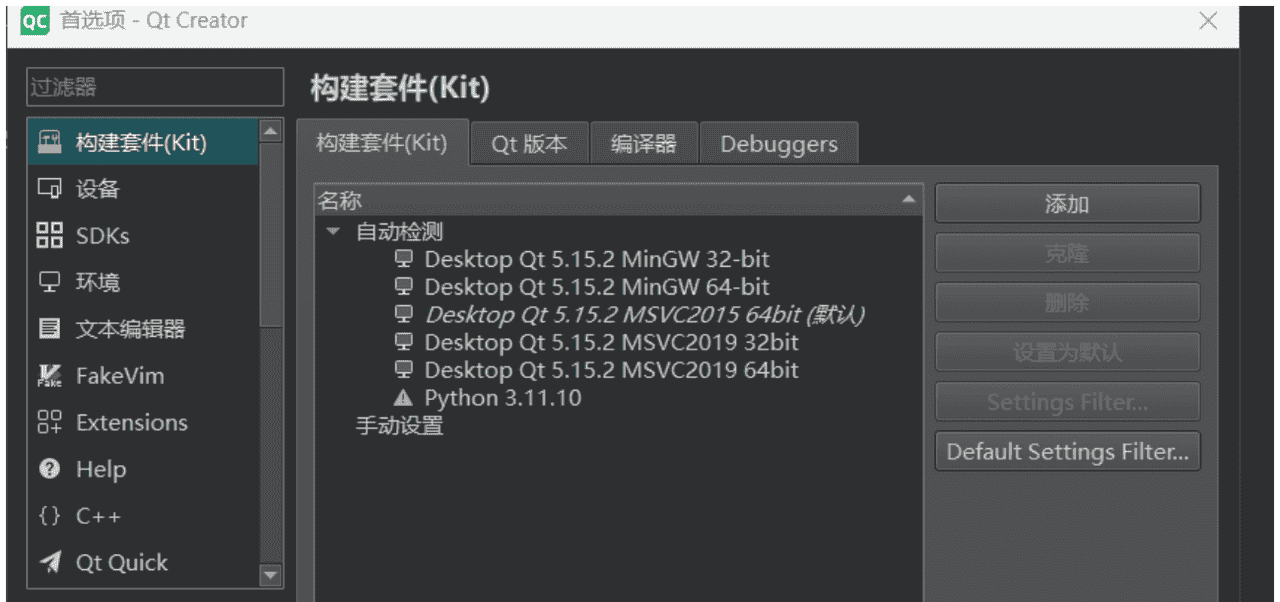Click the 过滤器 filter input box
The height and width of the screenshot is (602, 1280).
pos(154,88)
